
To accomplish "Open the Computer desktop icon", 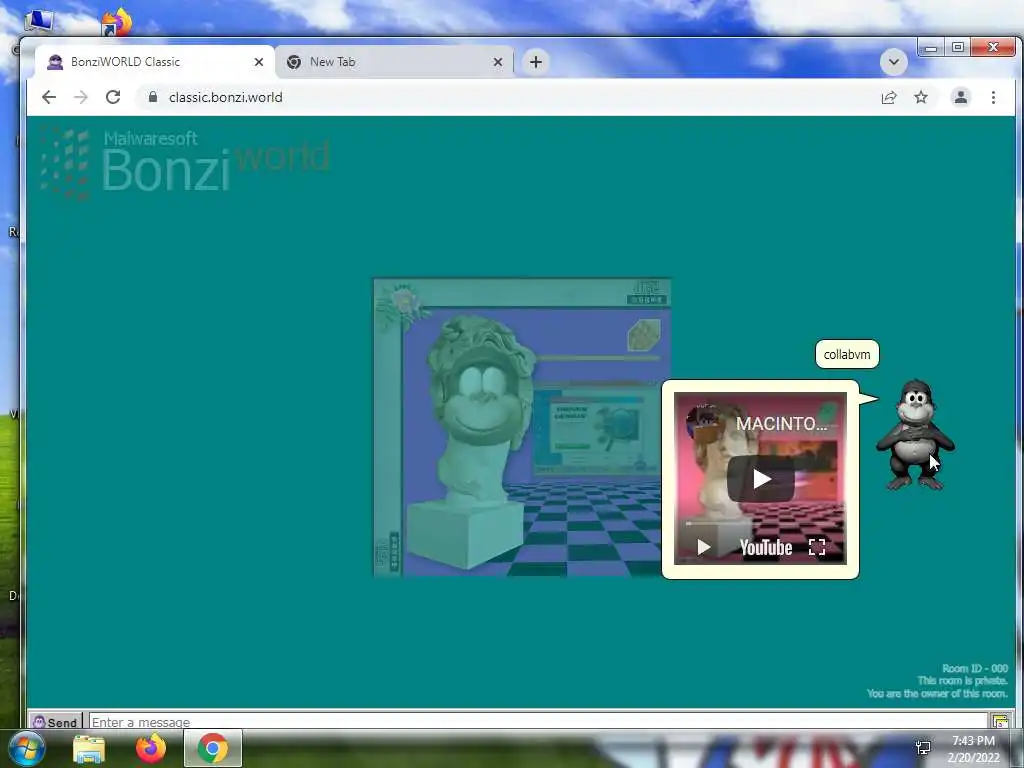I will tap(38, 20).
